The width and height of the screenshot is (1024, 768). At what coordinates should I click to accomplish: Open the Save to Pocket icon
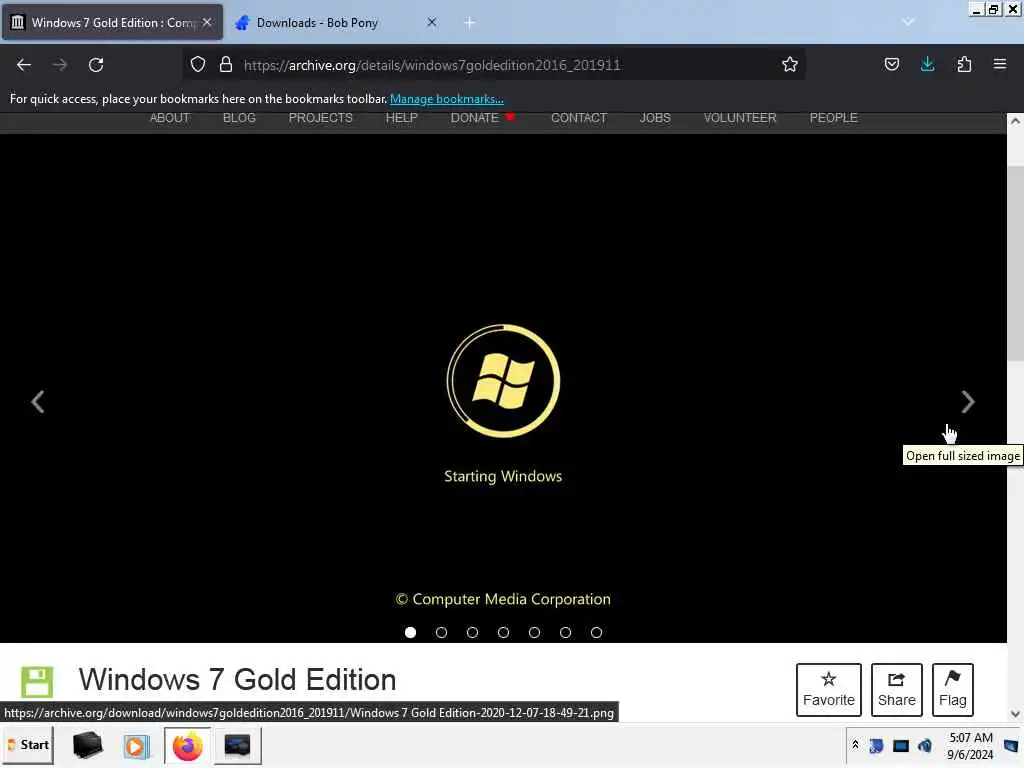[x=891, y=64]
